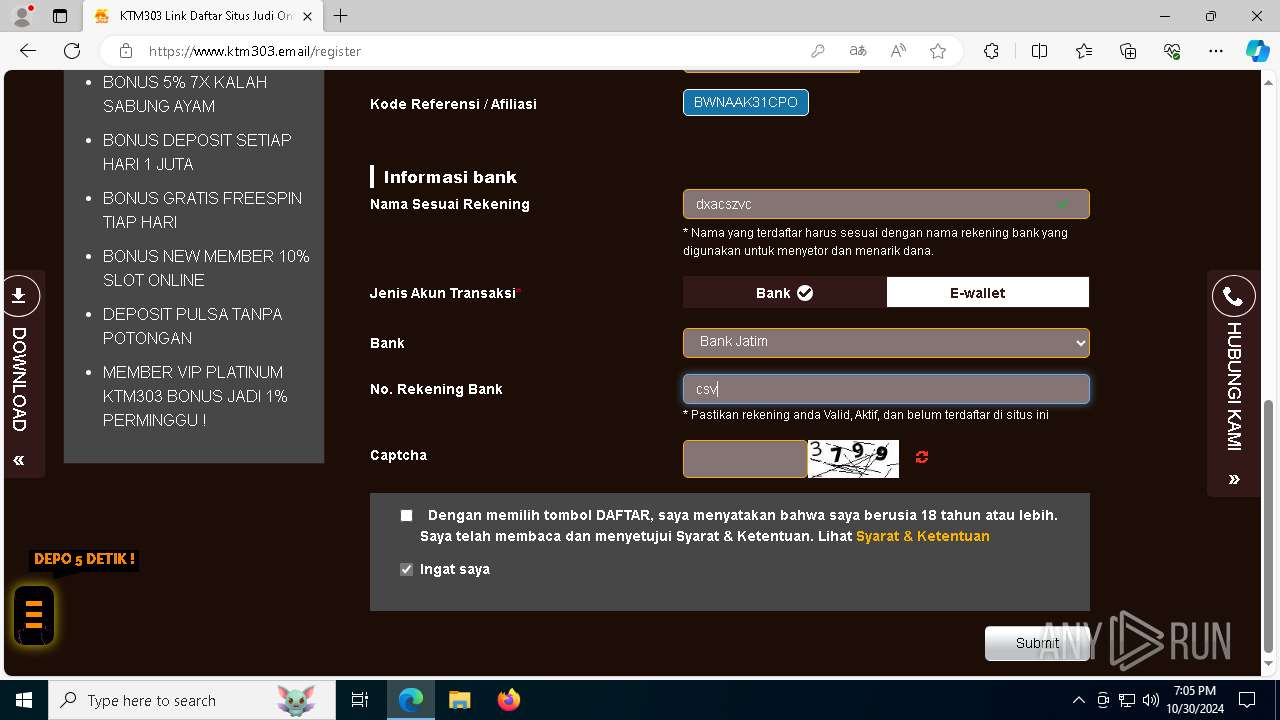Open the profile avatar icon
The width and height of the screenshot is (1280, 720).
pos(22,16)
